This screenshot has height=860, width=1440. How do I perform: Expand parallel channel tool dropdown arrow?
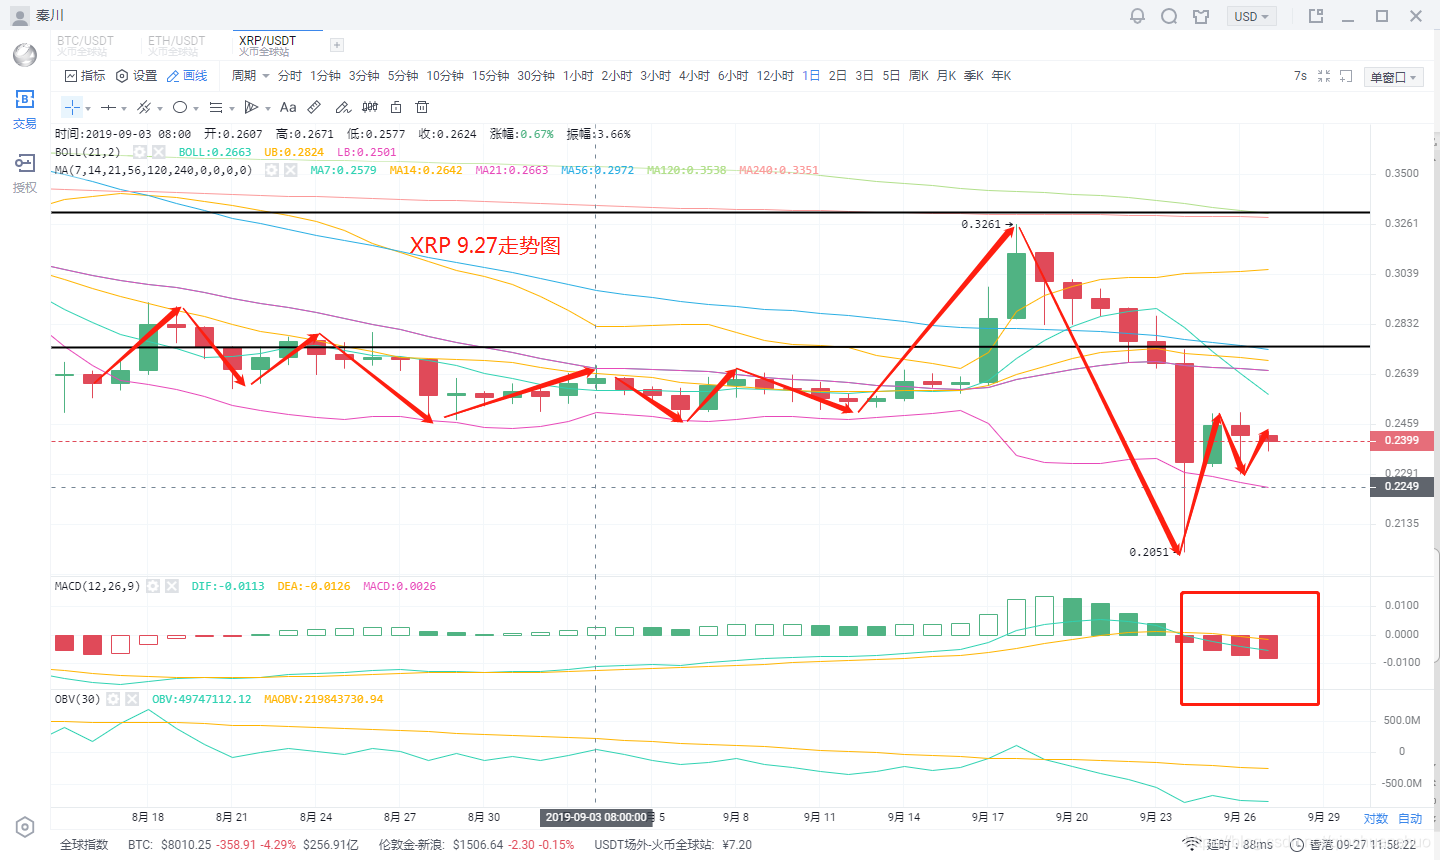pyautogui.click(x=160, y=108)
